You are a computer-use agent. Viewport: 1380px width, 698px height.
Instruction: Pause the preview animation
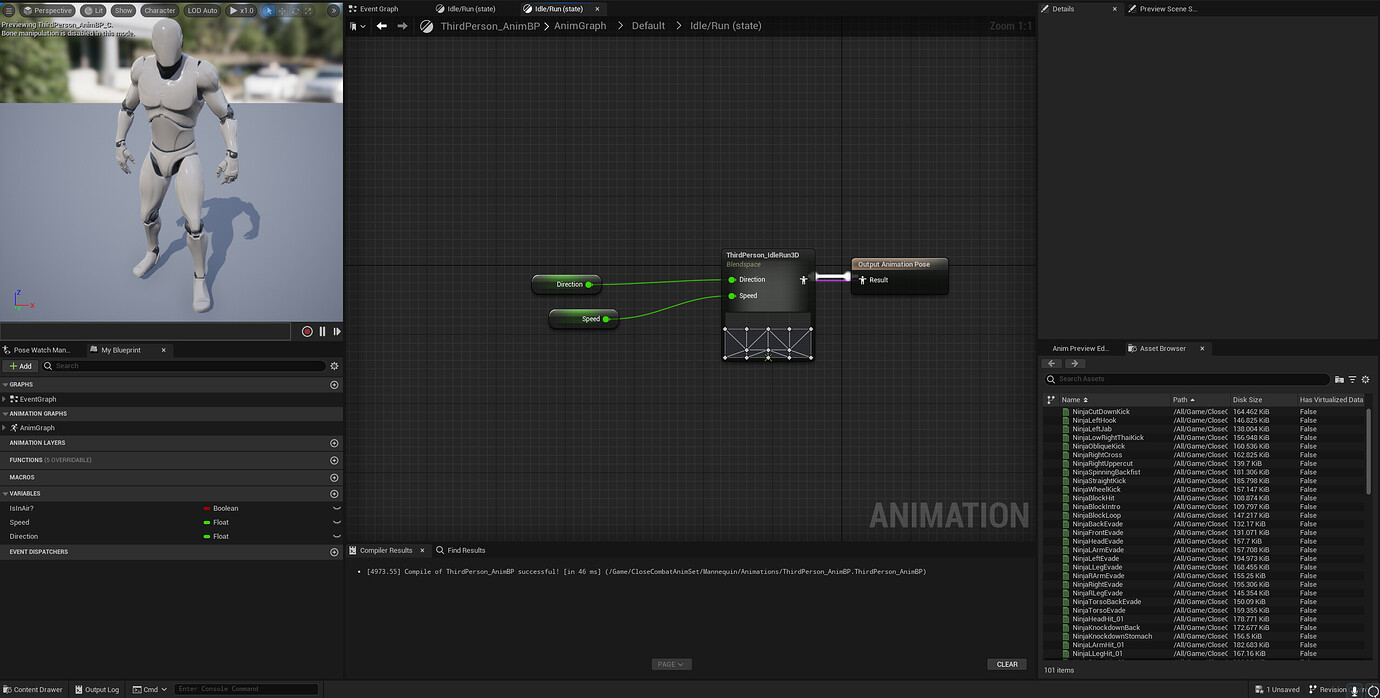tap(322, 331)
